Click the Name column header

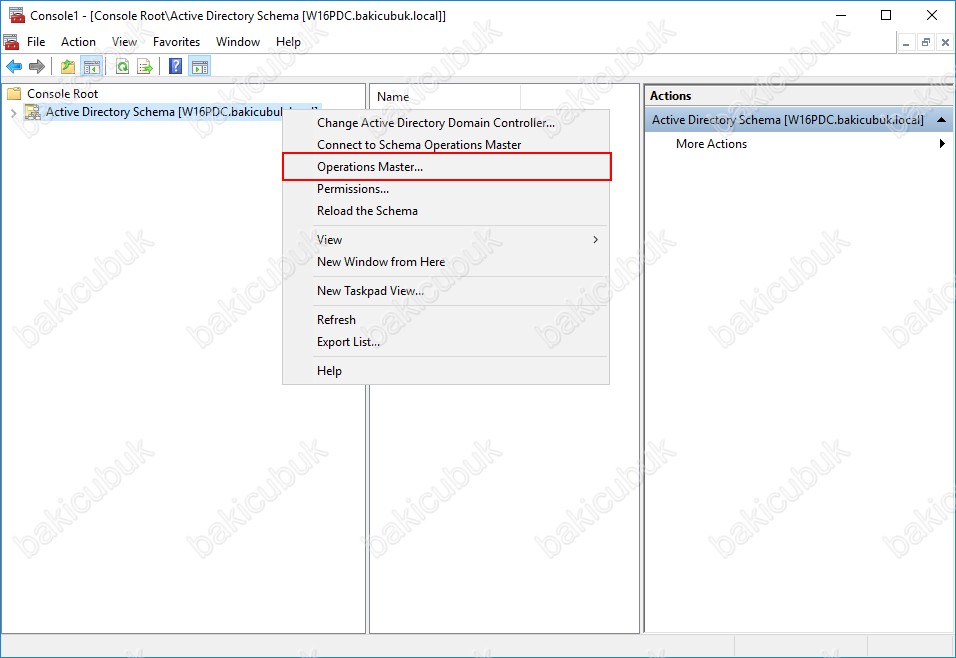[x=444, y=96]
